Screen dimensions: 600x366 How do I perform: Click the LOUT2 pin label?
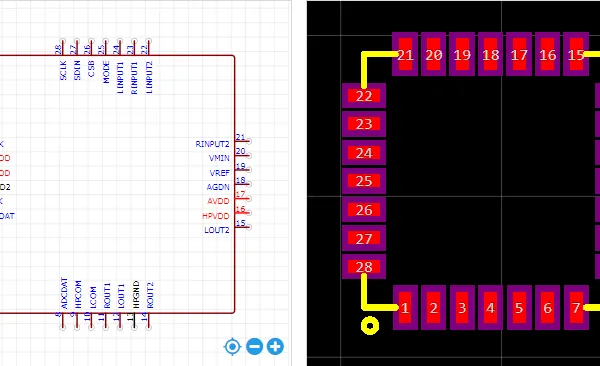coord(217,230)
